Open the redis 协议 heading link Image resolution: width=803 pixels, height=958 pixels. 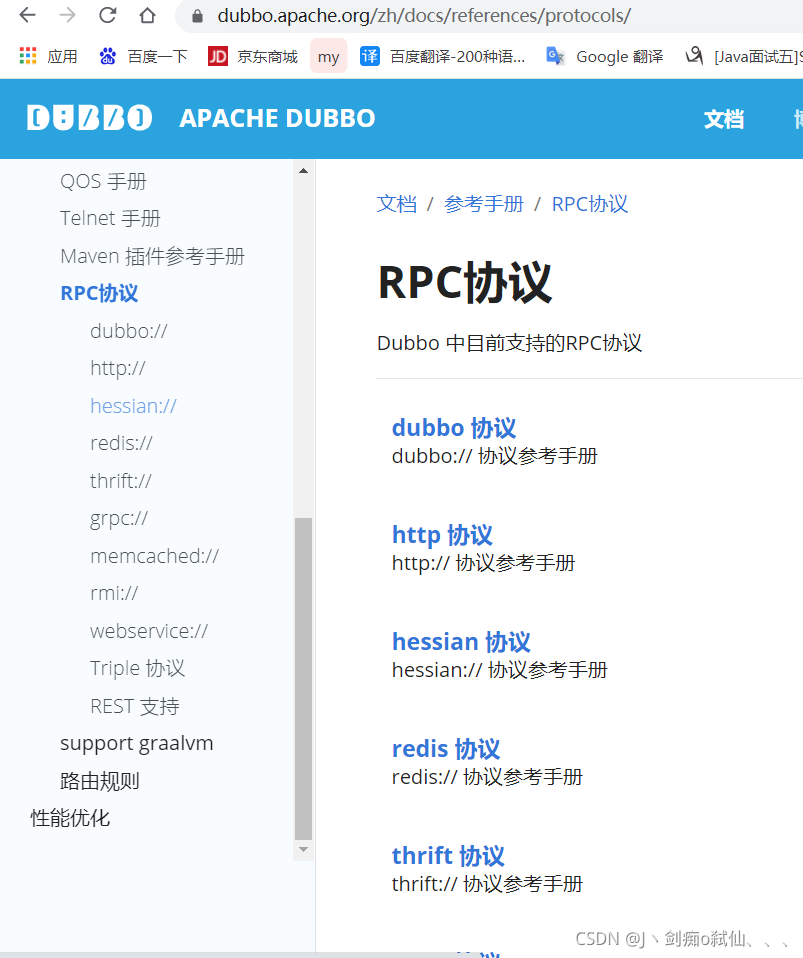pos(446,749)
